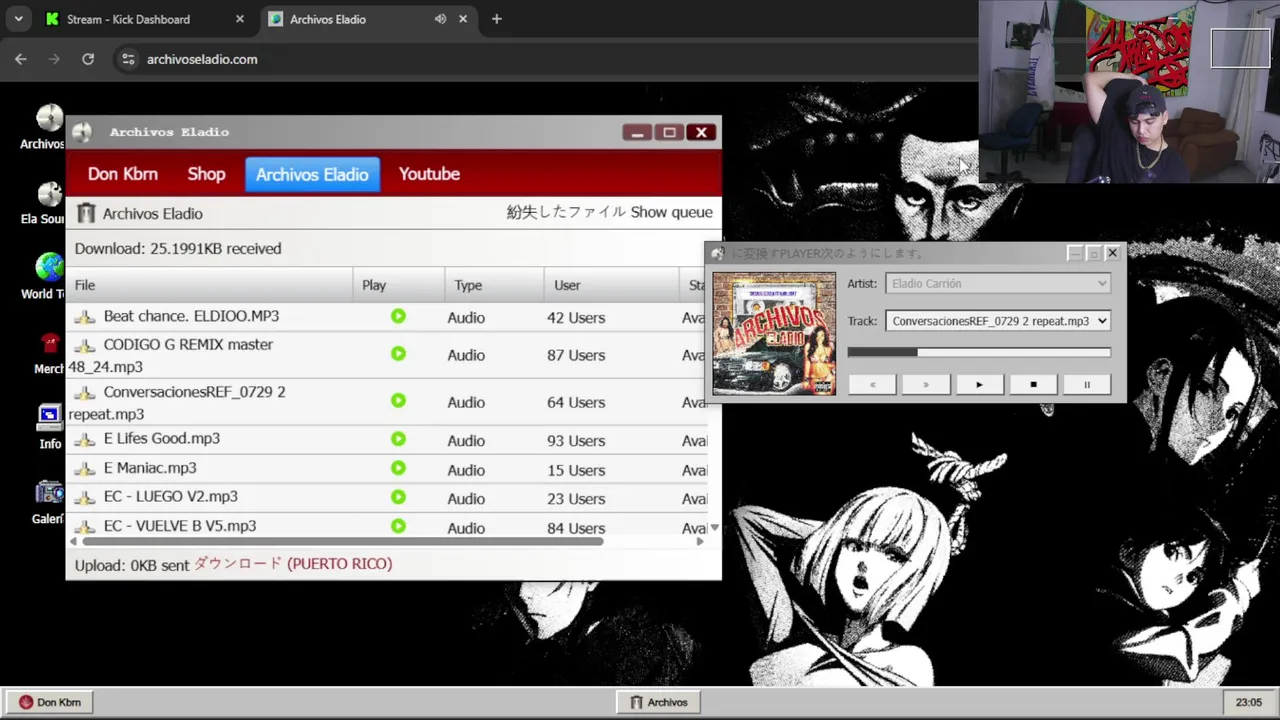
Task: Skip to previous track in player
Action: tap(872, 384)
